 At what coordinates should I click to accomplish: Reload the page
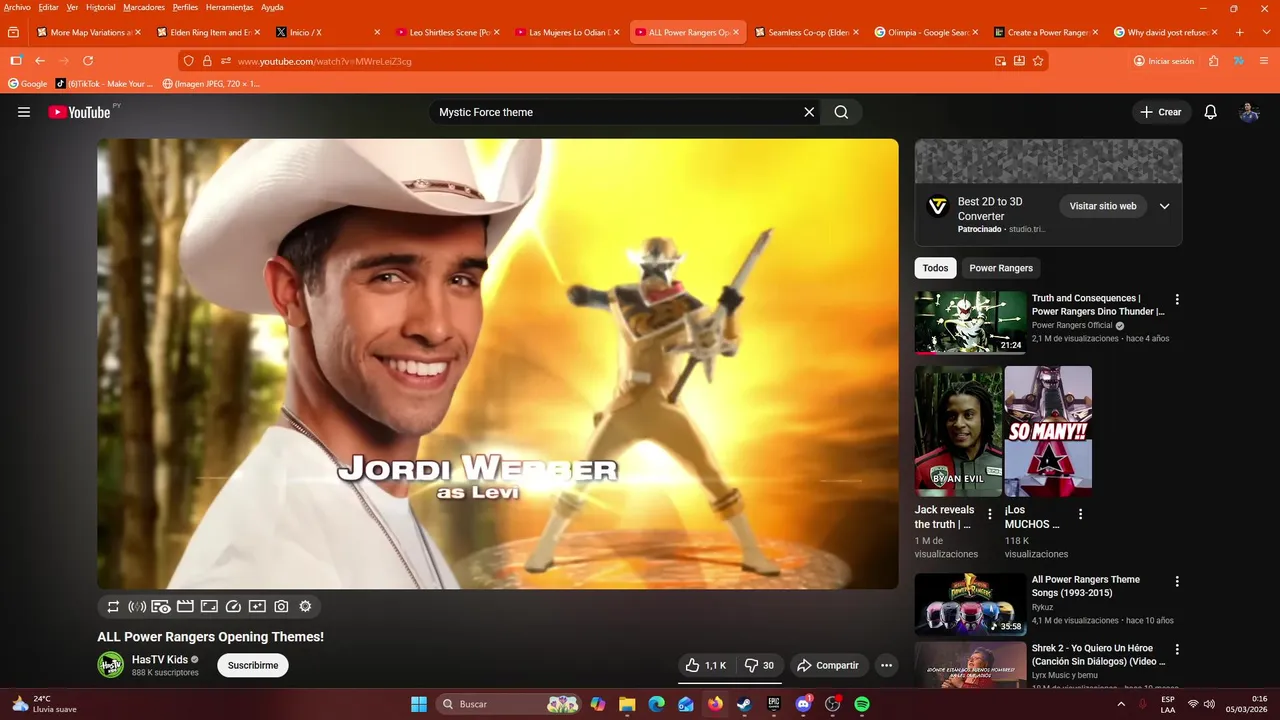(x=88, y=61)
